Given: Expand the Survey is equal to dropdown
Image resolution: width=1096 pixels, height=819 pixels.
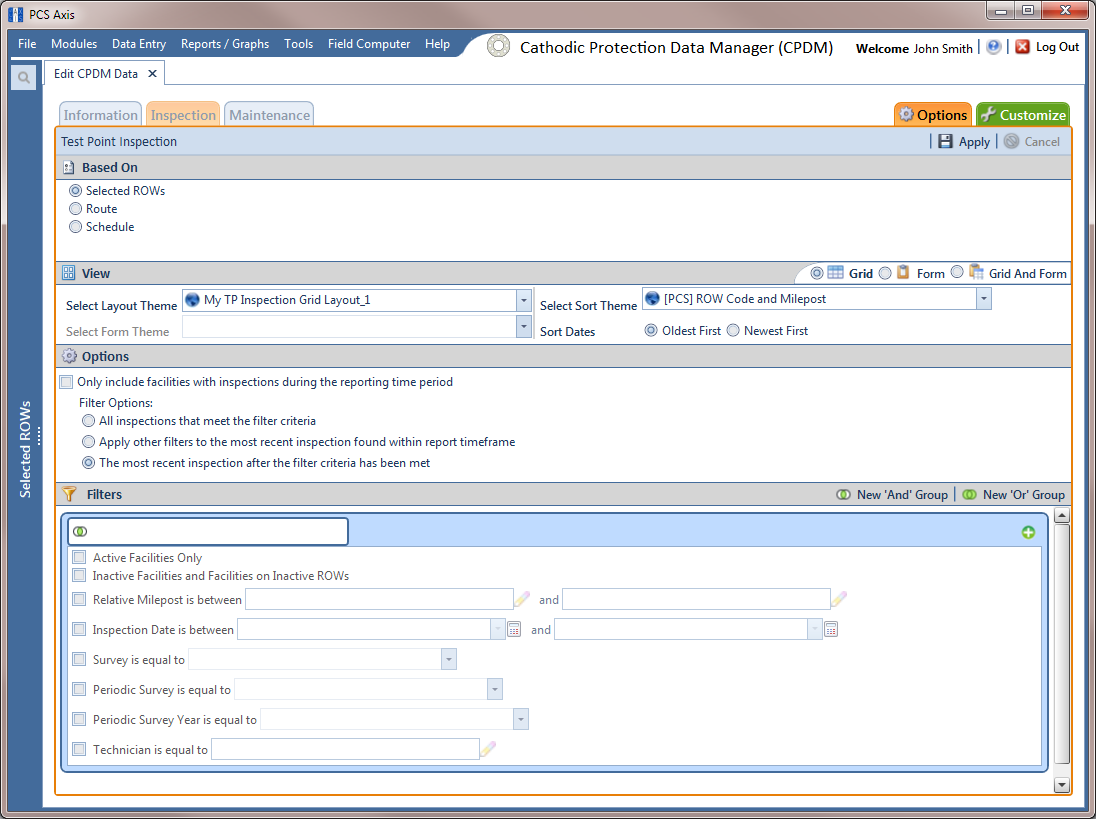Looking at the screenshot, I should coord(449,659).
